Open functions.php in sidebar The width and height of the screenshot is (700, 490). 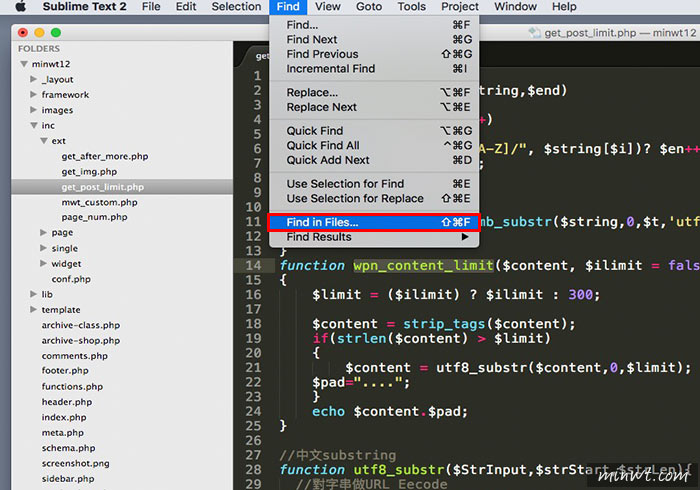pyautogui.click(x=72, y=386)
